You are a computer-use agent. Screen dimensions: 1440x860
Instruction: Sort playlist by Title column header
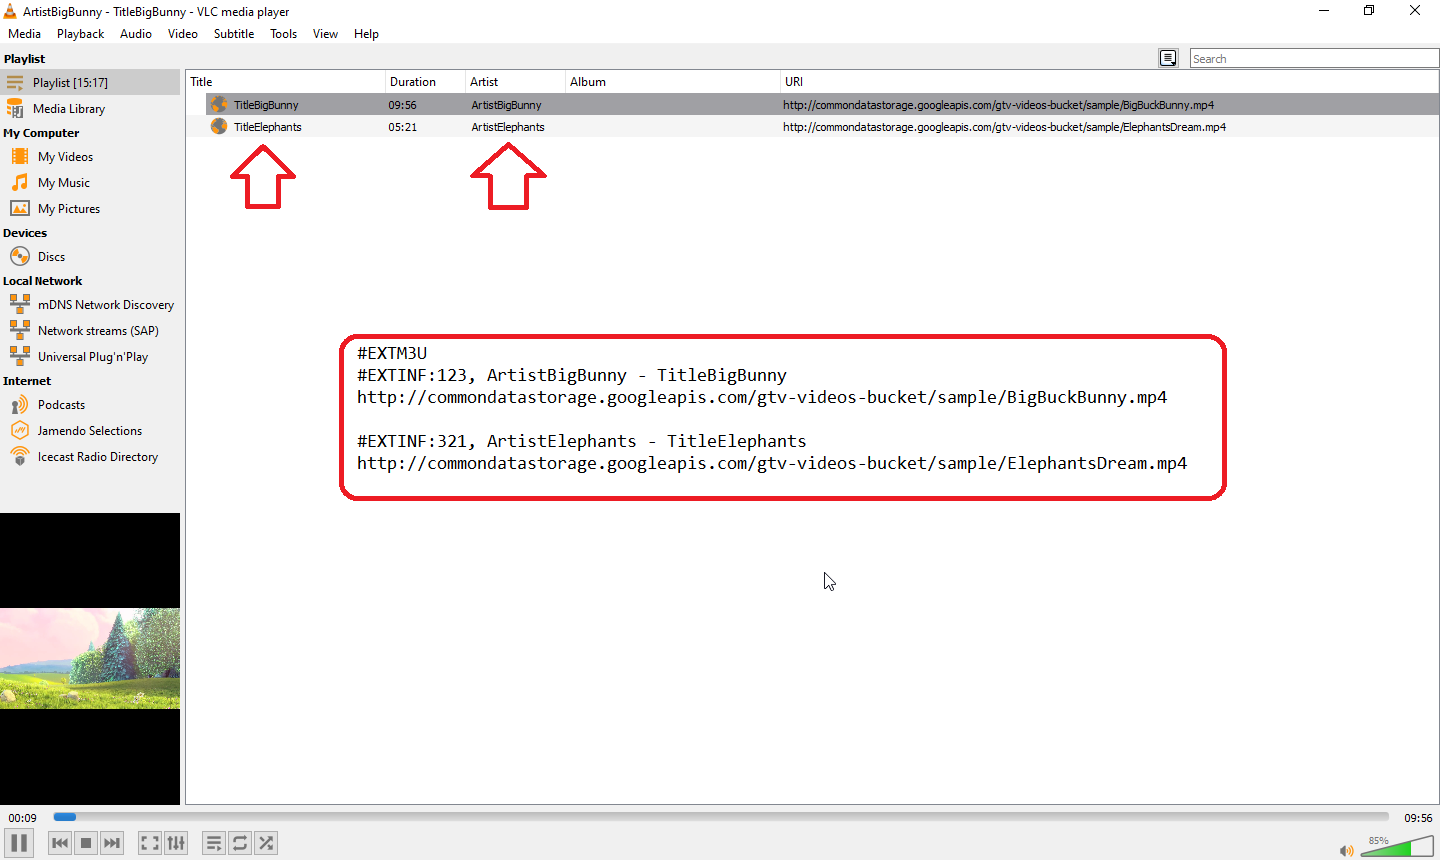click(x=285, y=82)
